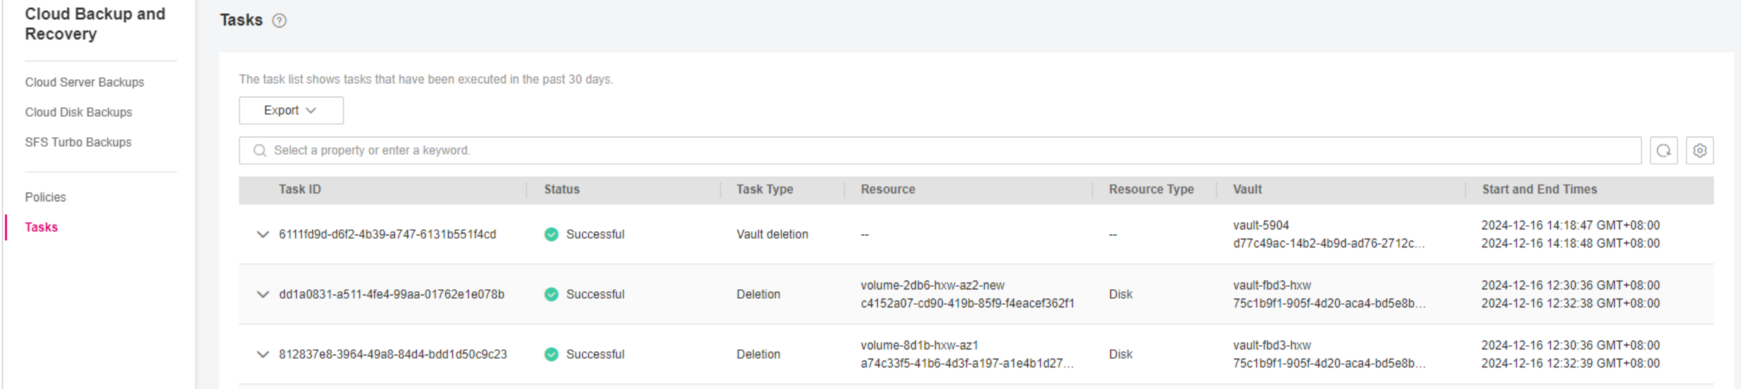This screenshot has width=1741, height=389.
Task: Click vault-fbd3-hxw in second row
Action: tap(1271, 285)
